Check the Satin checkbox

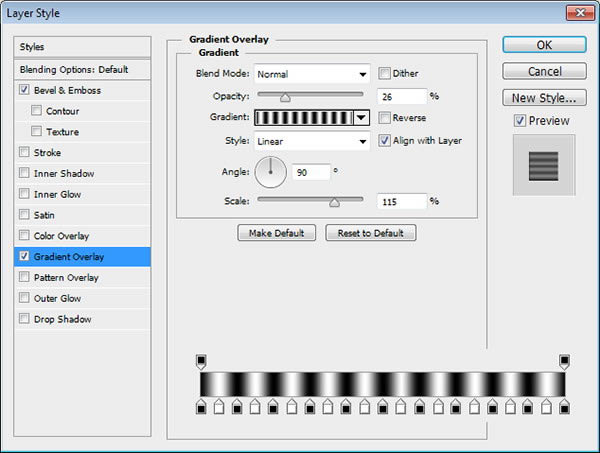pyautogui.click(x=24, y=214)
